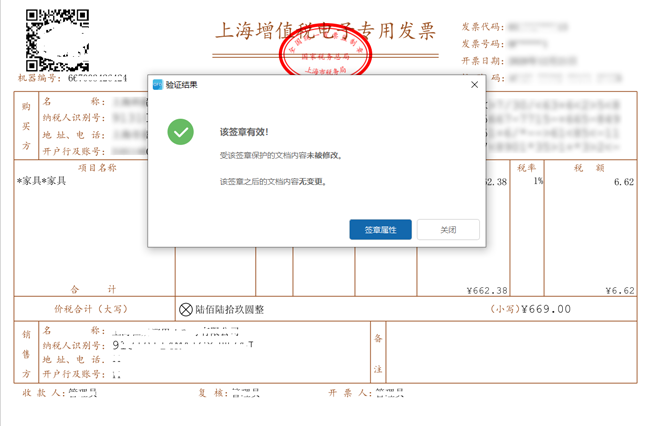
Task: Click the *家具*家具 item entry
Action: point(42,182)
